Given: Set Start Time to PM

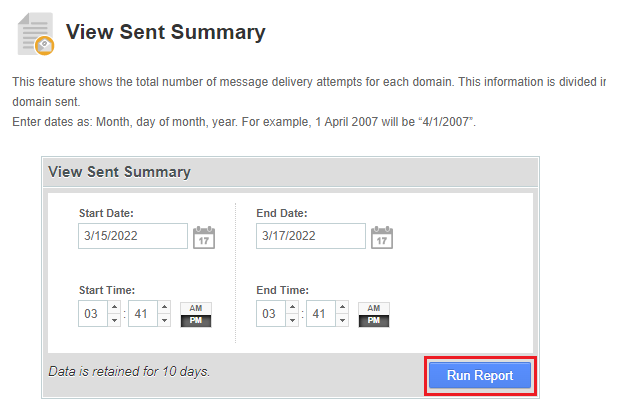Looking at the screenshot, I should [195, 320].
